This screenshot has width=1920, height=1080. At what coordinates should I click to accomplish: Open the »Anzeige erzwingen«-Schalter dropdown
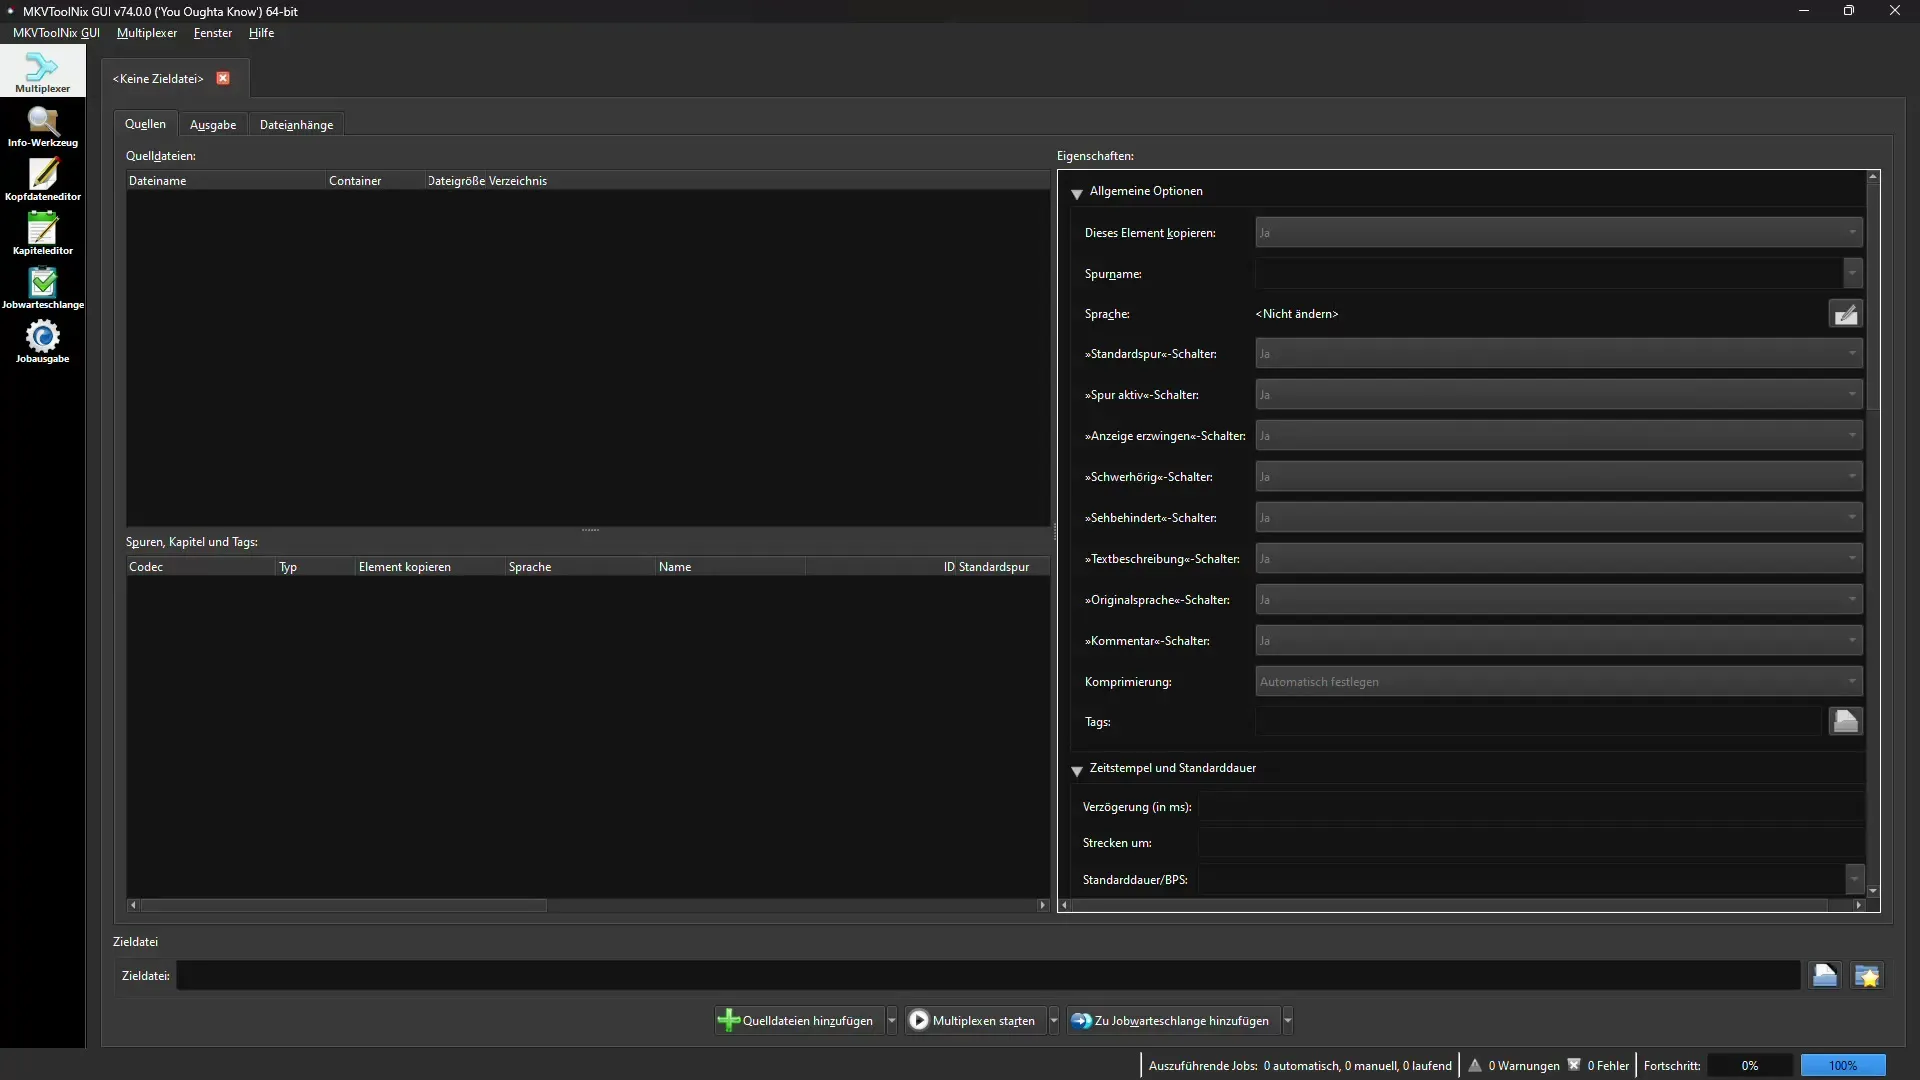pos(1558,436)
